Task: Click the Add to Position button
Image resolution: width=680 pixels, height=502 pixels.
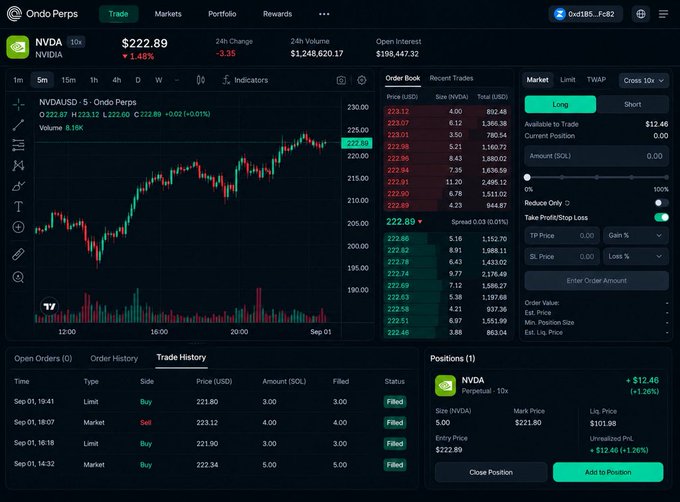Action: (x=608, y=472)
